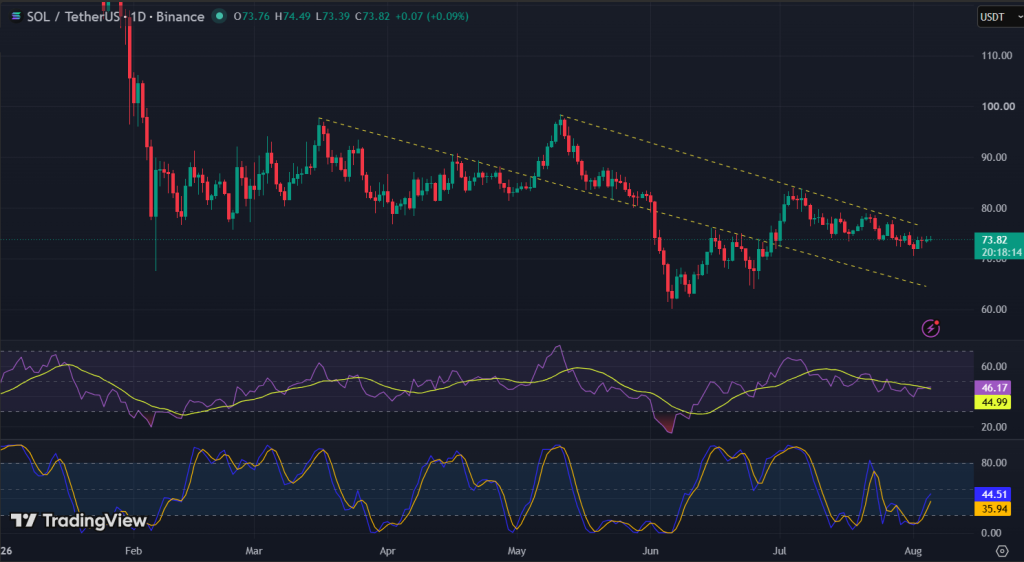Click the green market status dot
The width and height of the screenshot is (1024, 562).
tap(219, 16)
